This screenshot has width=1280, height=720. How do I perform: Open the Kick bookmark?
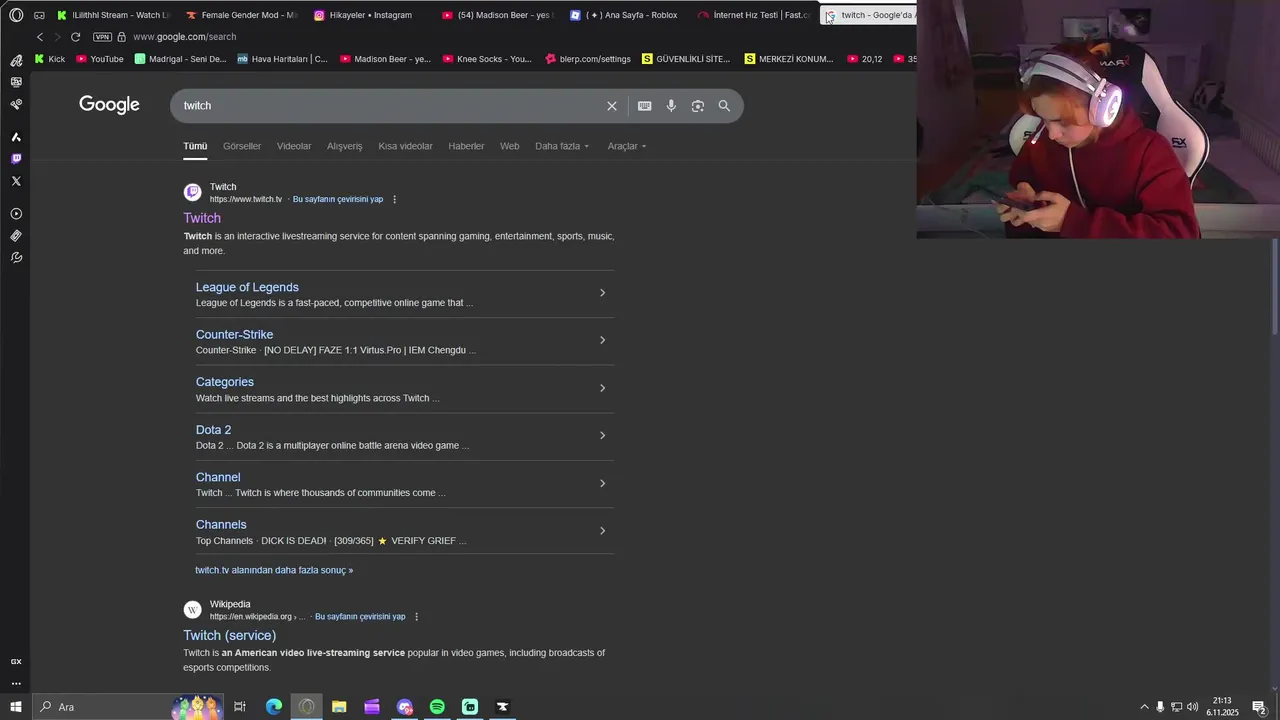[x=50, y=59]
